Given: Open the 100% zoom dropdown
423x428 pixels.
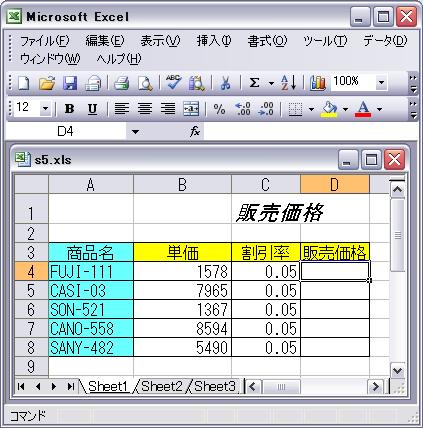Looking at the screenshot, I should pyautogui.click(x=381, y=82).
